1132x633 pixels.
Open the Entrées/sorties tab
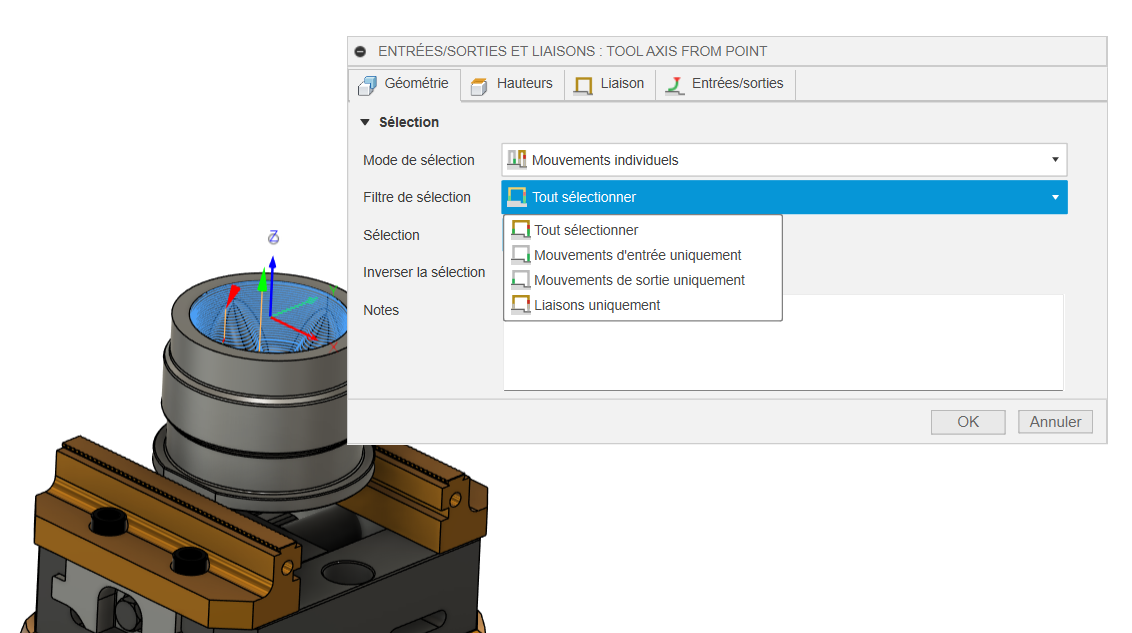pyautogui.click(x=726, y=84)
